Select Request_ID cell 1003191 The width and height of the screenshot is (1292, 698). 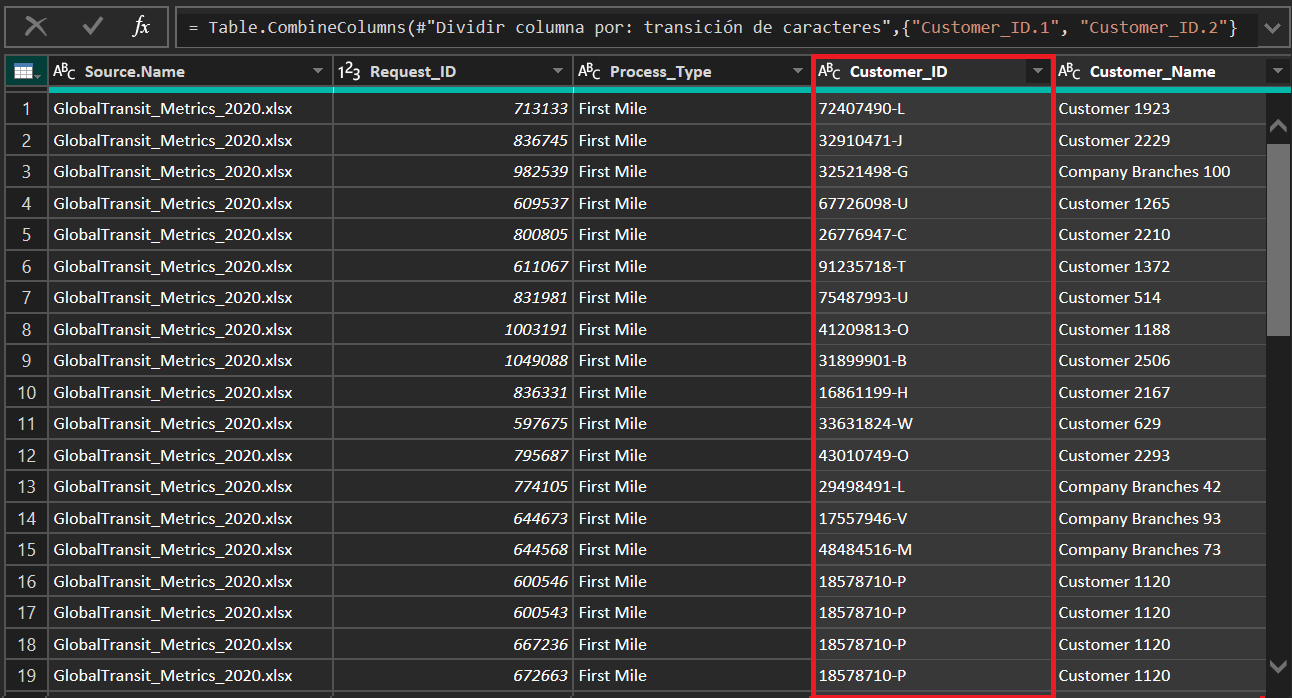[x=453, y=329]
